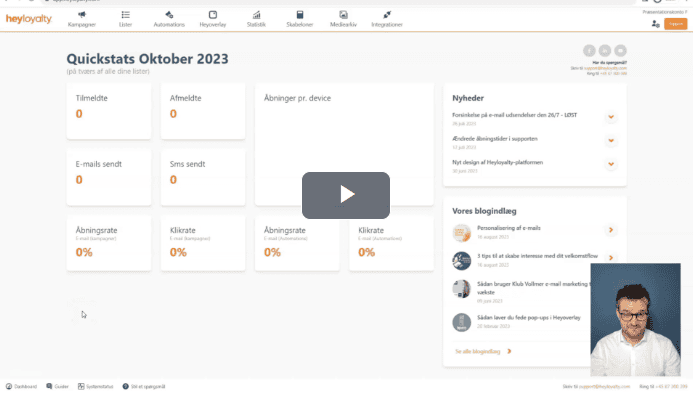
Task: Click the footer support email link
Action: point(604,386)
